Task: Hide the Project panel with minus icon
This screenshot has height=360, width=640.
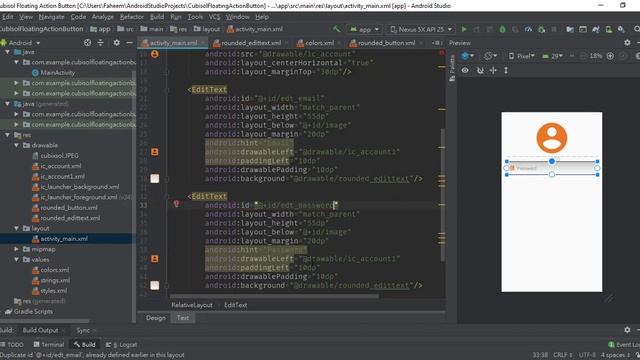Action: point(129,42)
